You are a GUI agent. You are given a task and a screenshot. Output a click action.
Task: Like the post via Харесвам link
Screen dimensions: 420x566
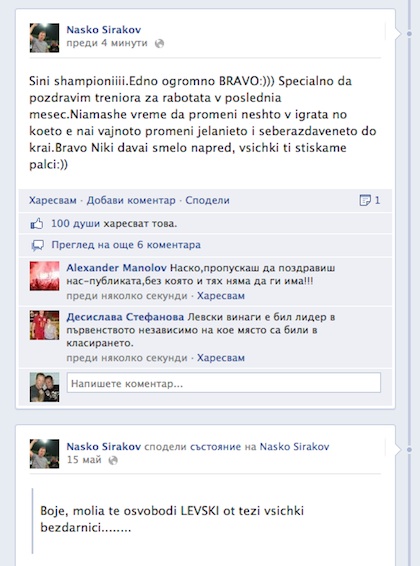53,200
